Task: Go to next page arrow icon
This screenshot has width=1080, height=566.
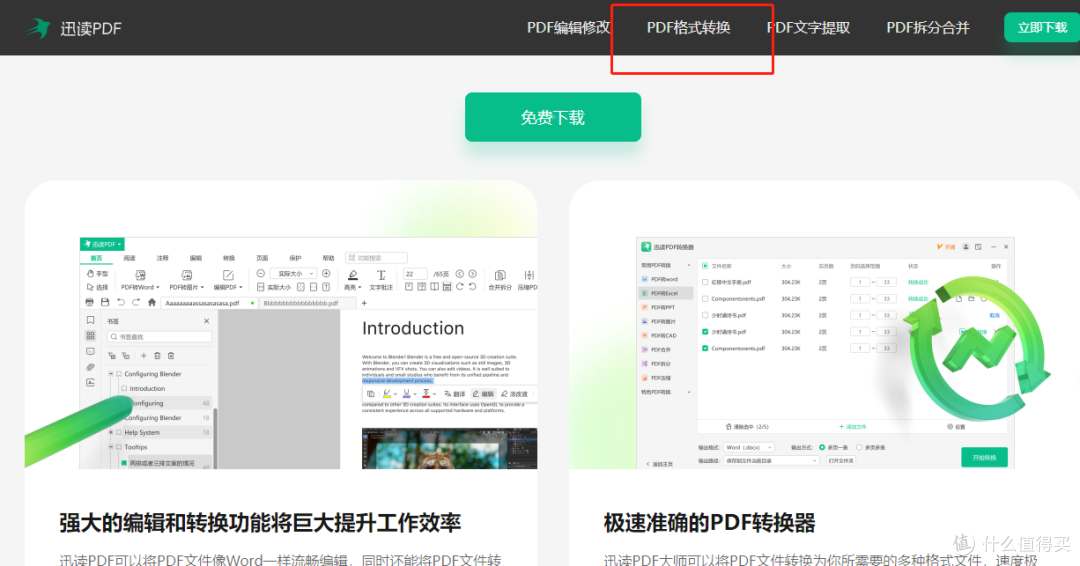Action: [472, 273]
